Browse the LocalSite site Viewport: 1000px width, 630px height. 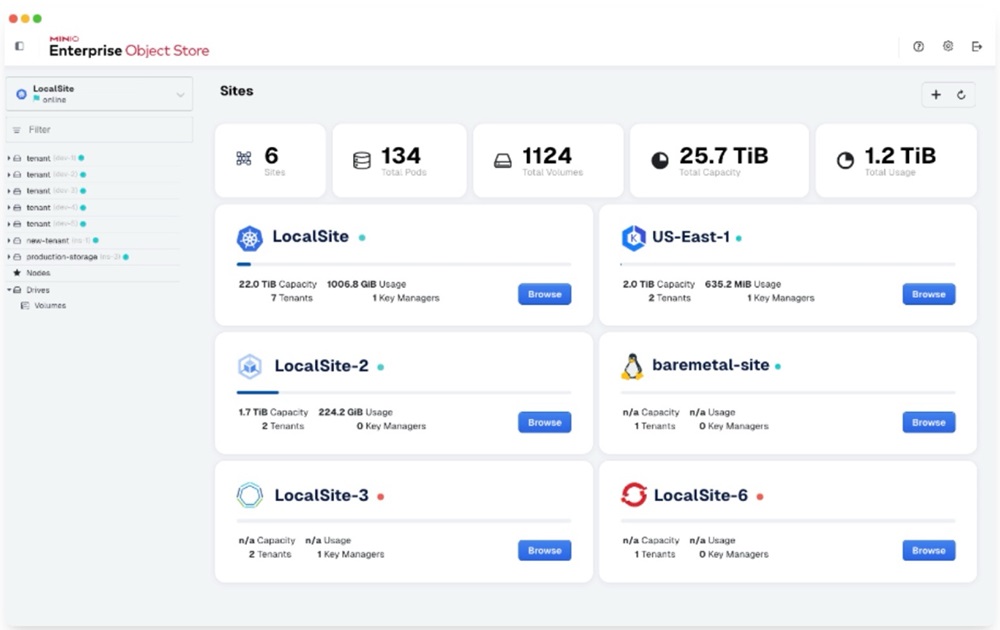[544, 294]
